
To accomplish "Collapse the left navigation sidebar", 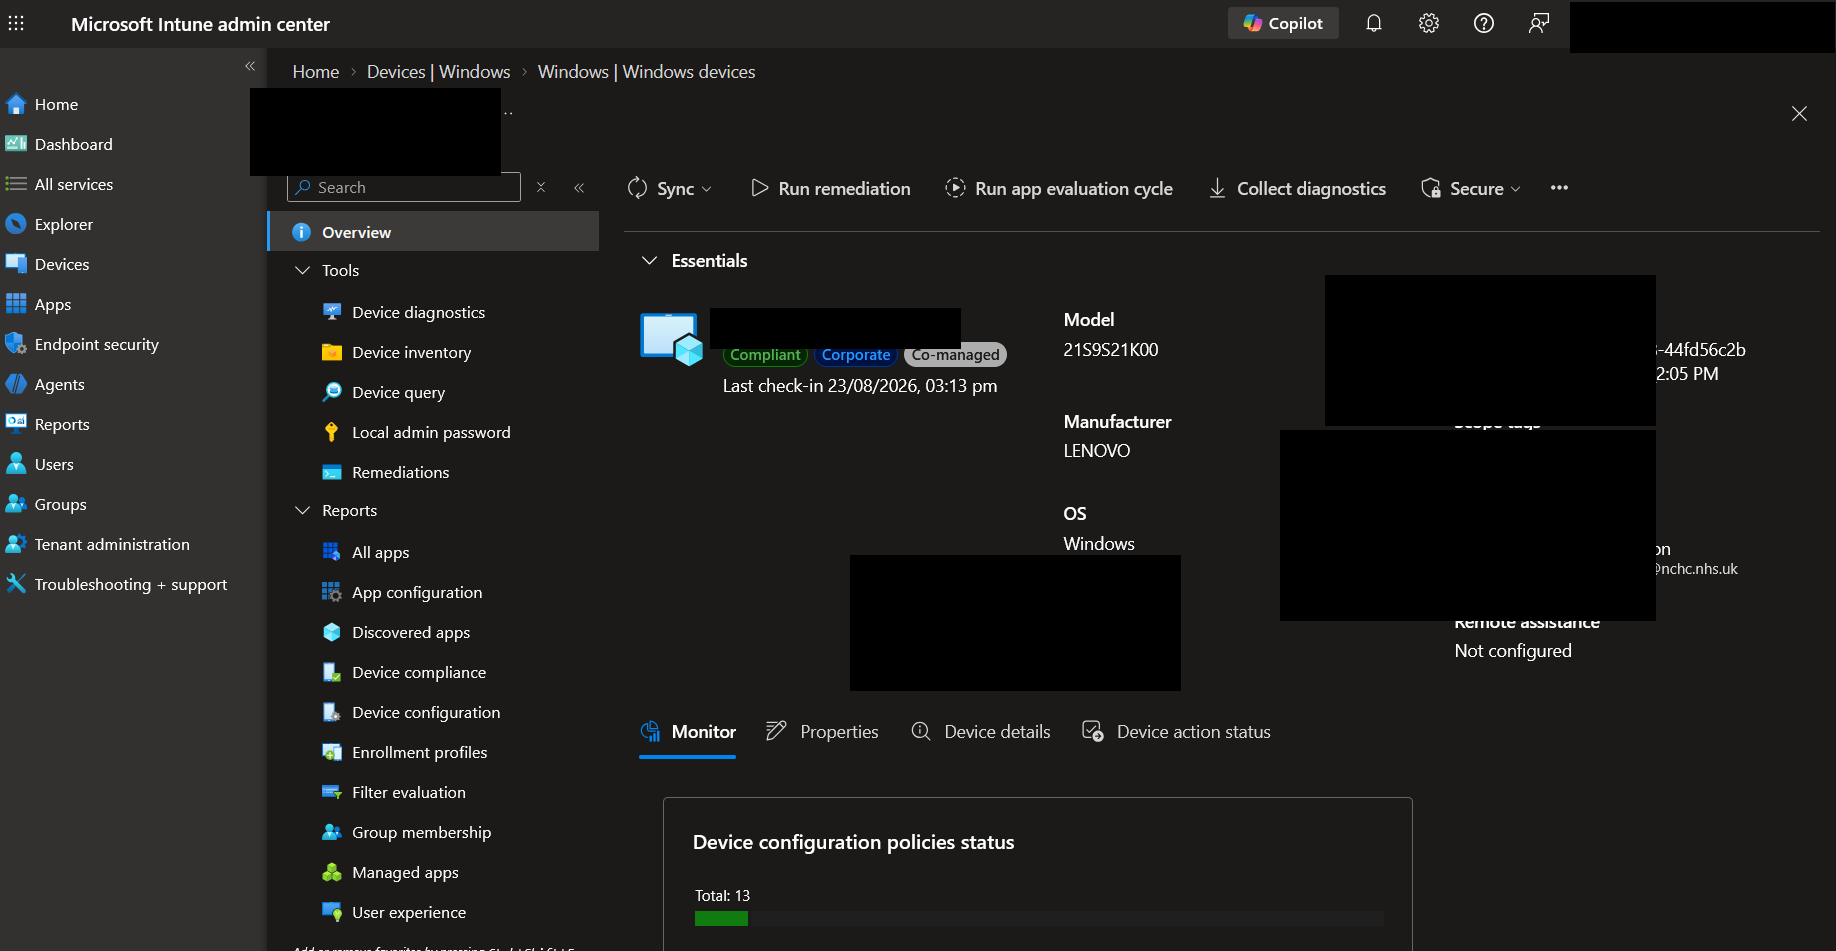I will 250,66.
